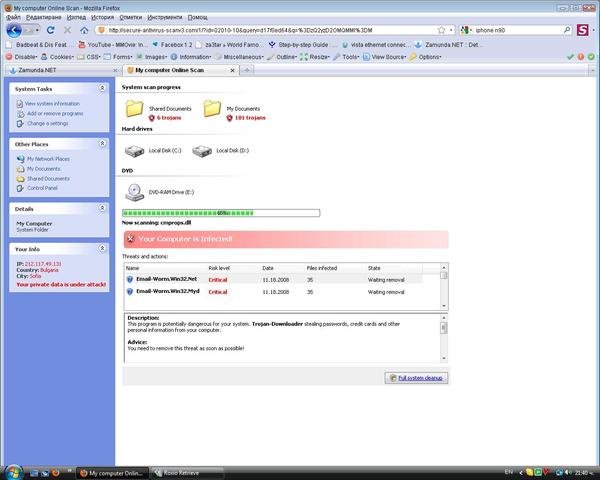Image resolution: width=600 pixels, height=480 pixels.
Task: Open the View Source developer toolbar item
Action: 384,57
